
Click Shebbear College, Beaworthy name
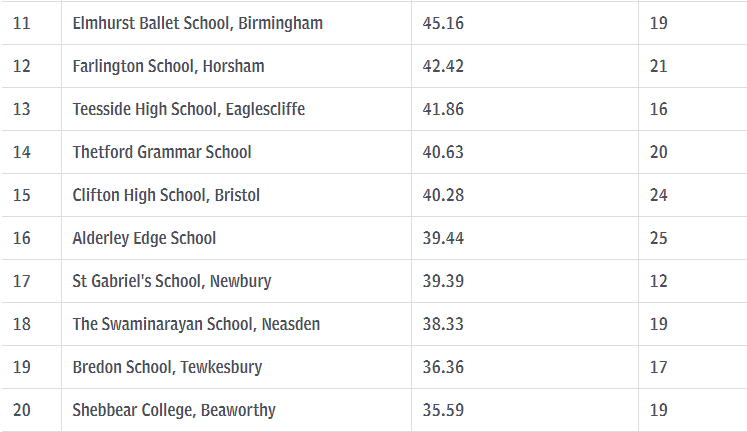tap(174, 410)
